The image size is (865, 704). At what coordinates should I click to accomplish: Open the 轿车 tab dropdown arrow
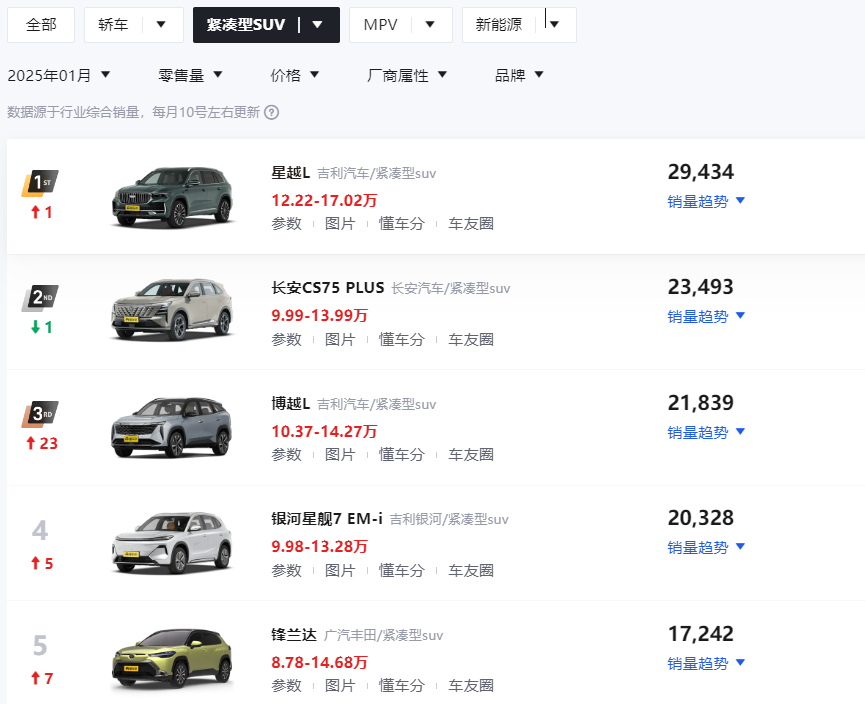(x=161, y=24)
